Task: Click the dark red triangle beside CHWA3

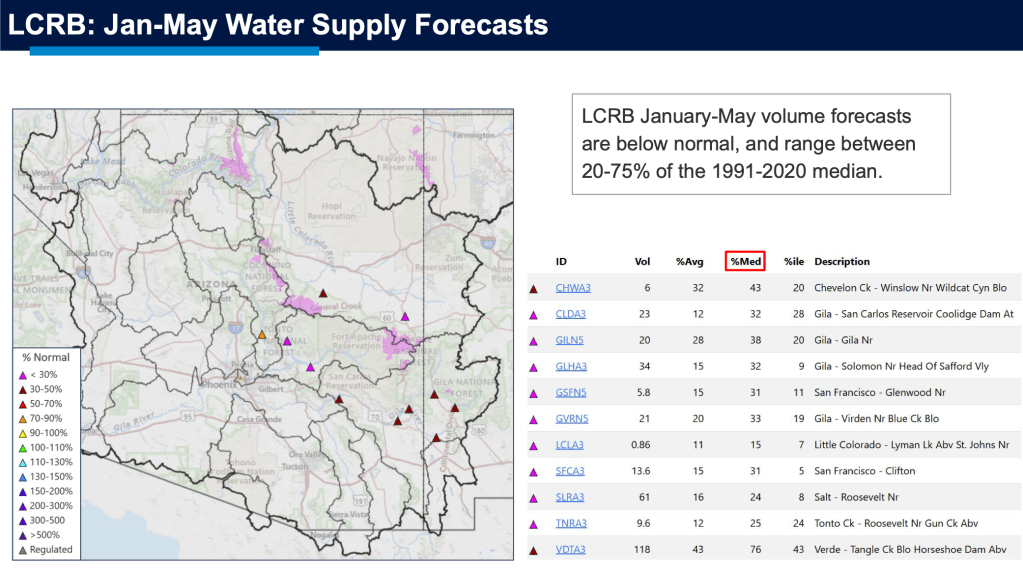Action: tap(534, 288)
